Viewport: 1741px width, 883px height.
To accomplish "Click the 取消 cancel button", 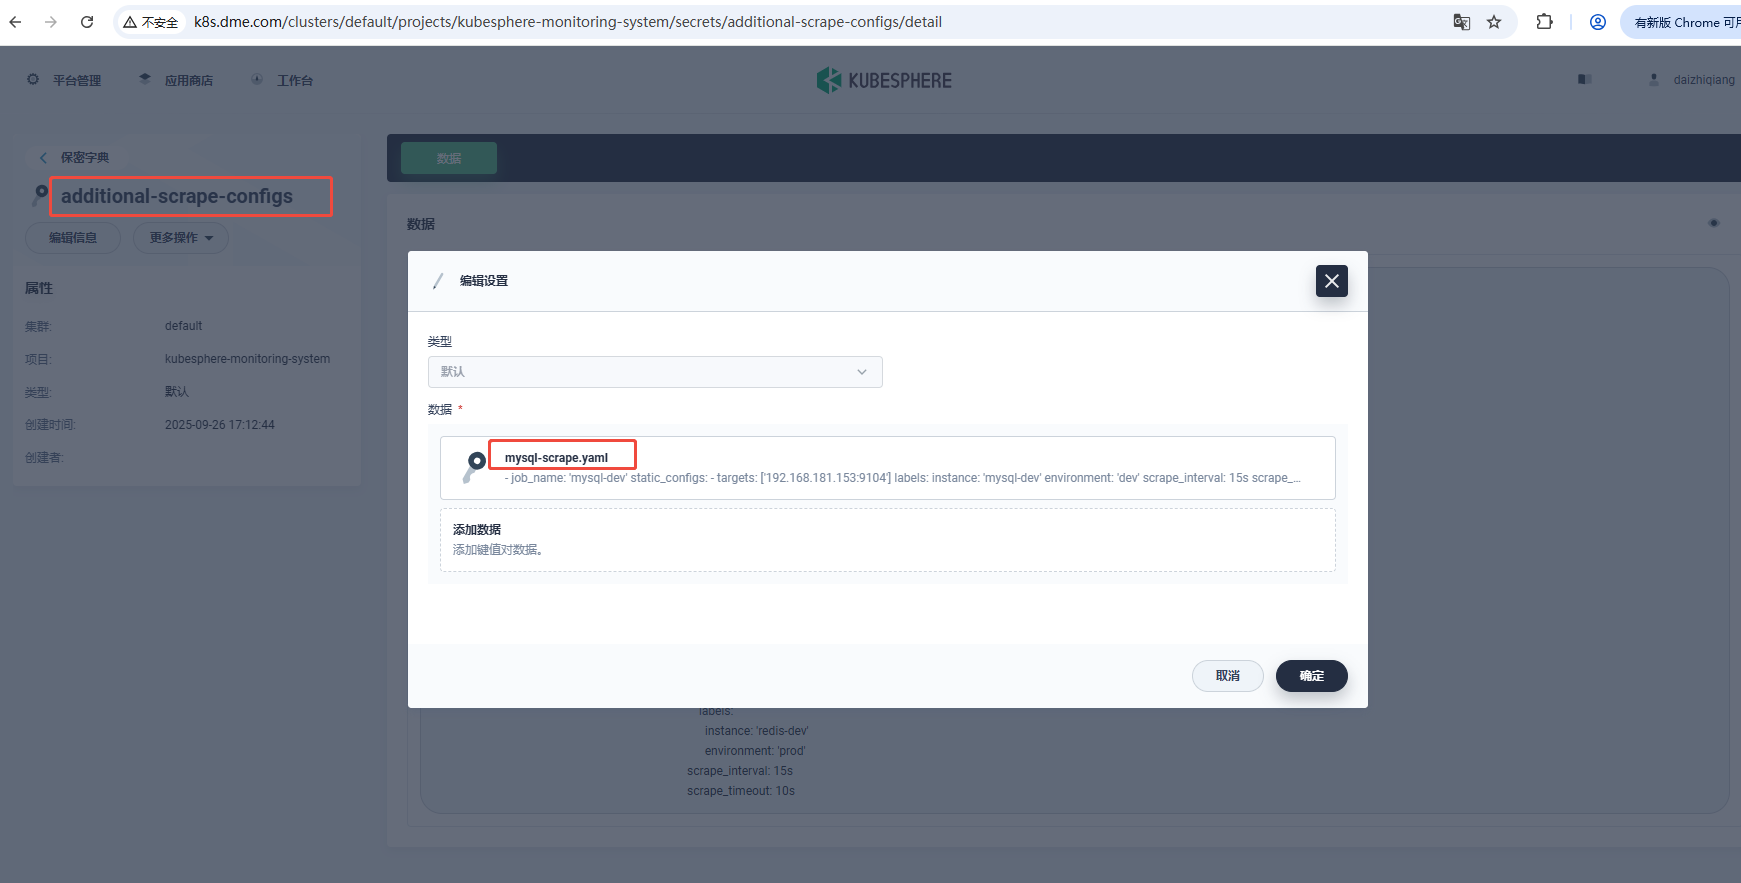I will 1227,676.
